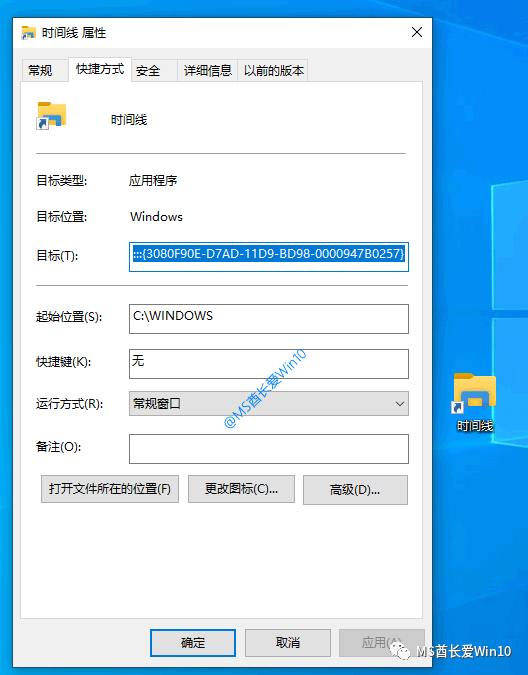Image resolution: width=528 pixels, height=675 pixels.
Task: Click the 起始位置(S) field with C:\WINDOWS
Action: pos(269,319)
